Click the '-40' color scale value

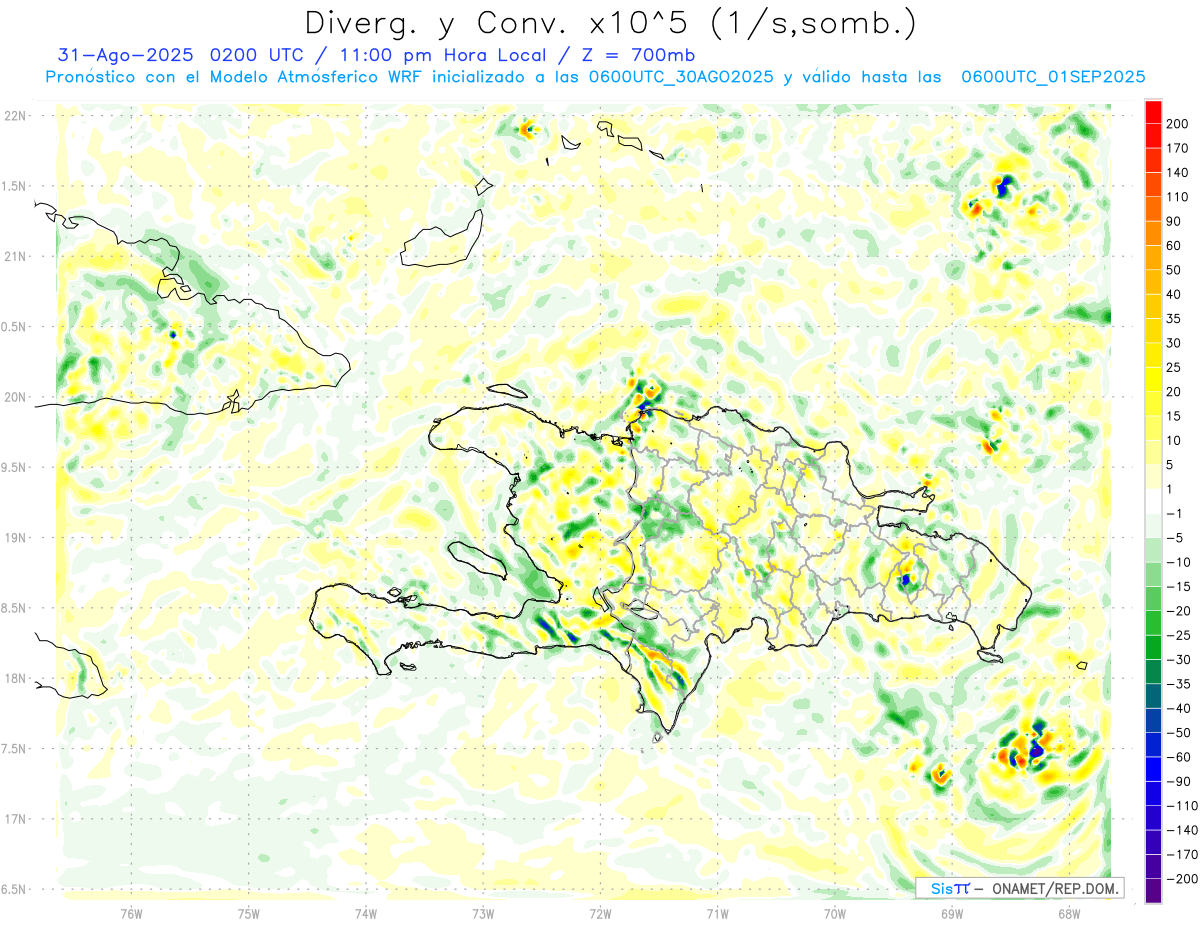point(1181,708)
